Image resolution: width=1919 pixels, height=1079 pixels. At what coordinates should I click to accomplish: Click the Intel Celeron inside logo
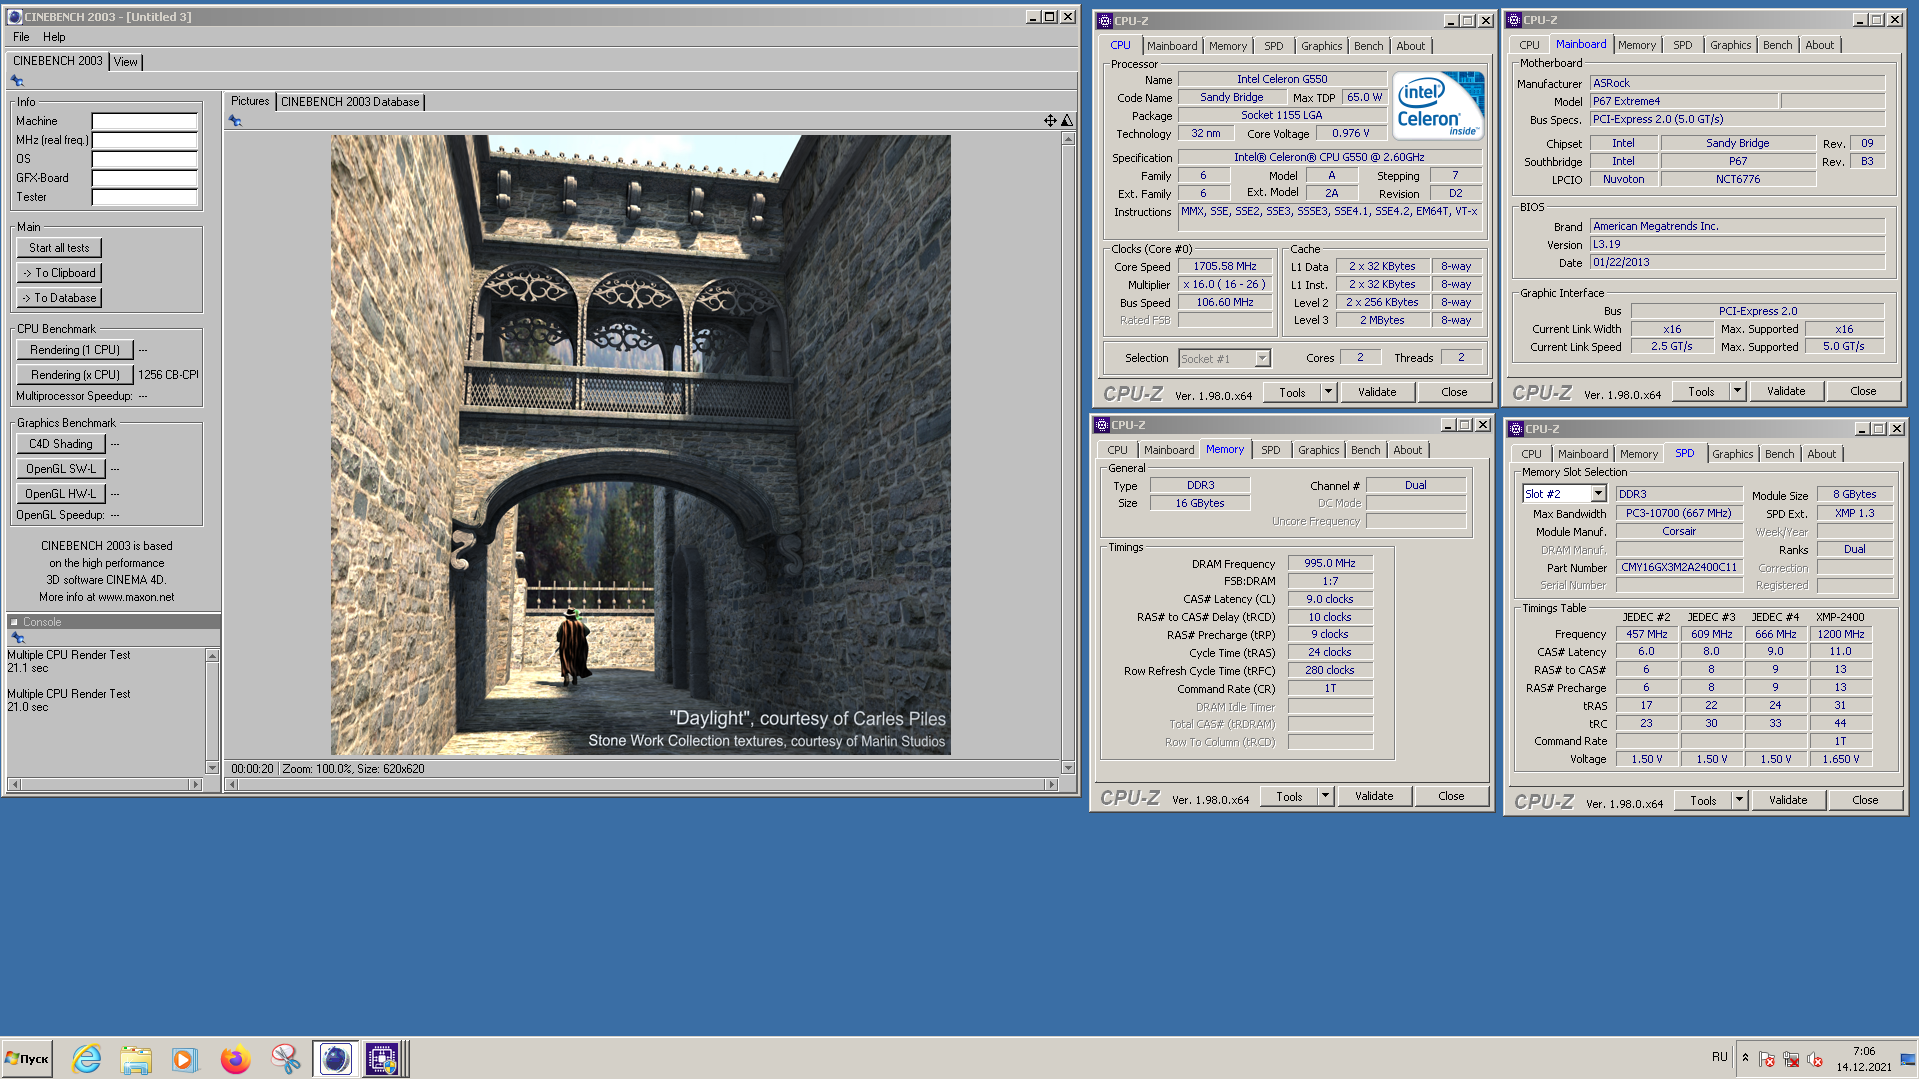[x=1438, y=105]
